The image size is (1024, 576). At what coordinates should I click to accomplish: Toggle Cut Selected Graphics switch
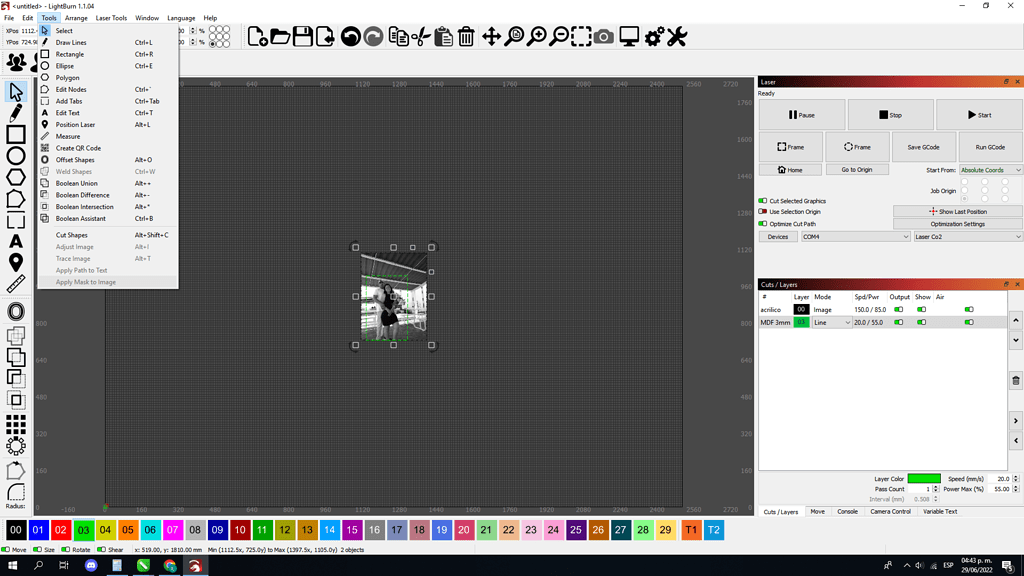pyautogui.click(x=763, y=200)
